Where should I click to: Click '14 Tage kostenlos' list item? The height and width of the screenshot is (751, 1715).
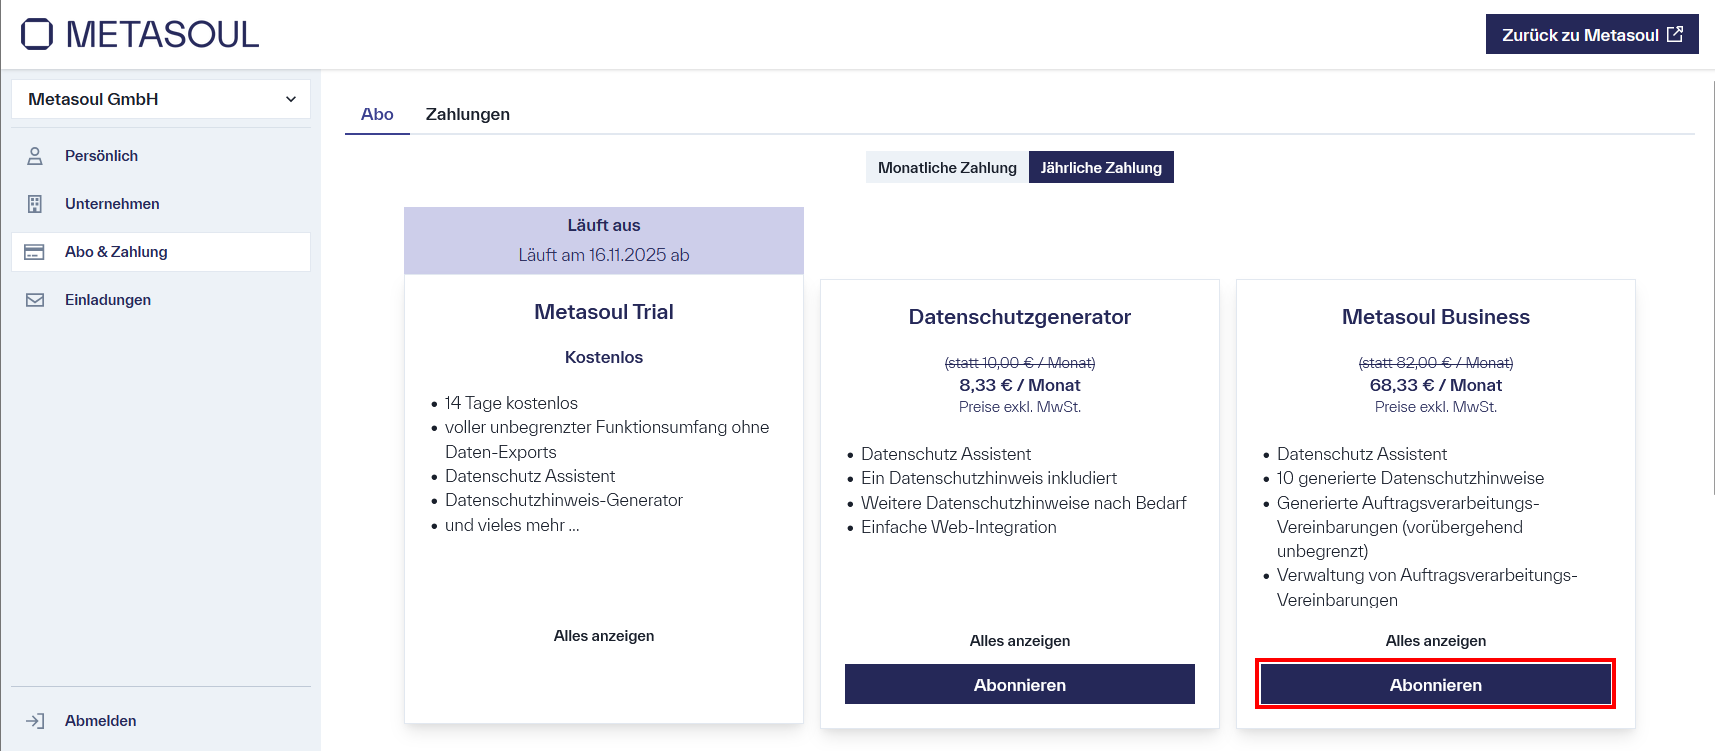pyautogui.click(x=511, y=403)
